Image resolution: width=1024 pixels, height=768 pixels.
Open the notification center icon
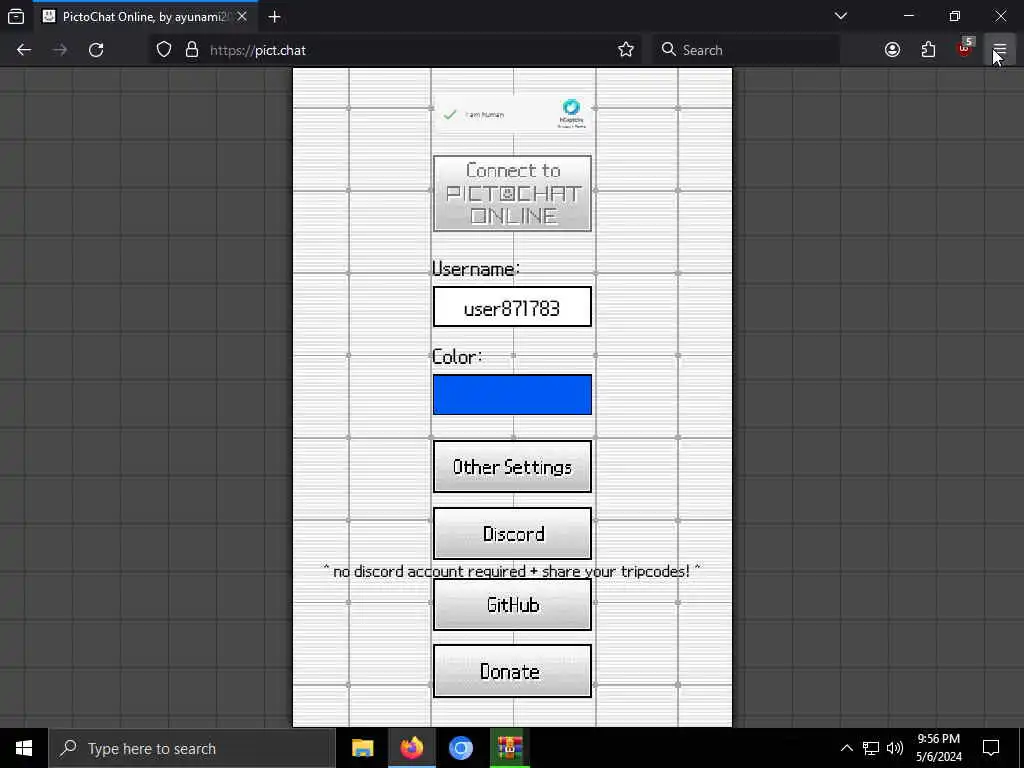[x=991, y=748]
